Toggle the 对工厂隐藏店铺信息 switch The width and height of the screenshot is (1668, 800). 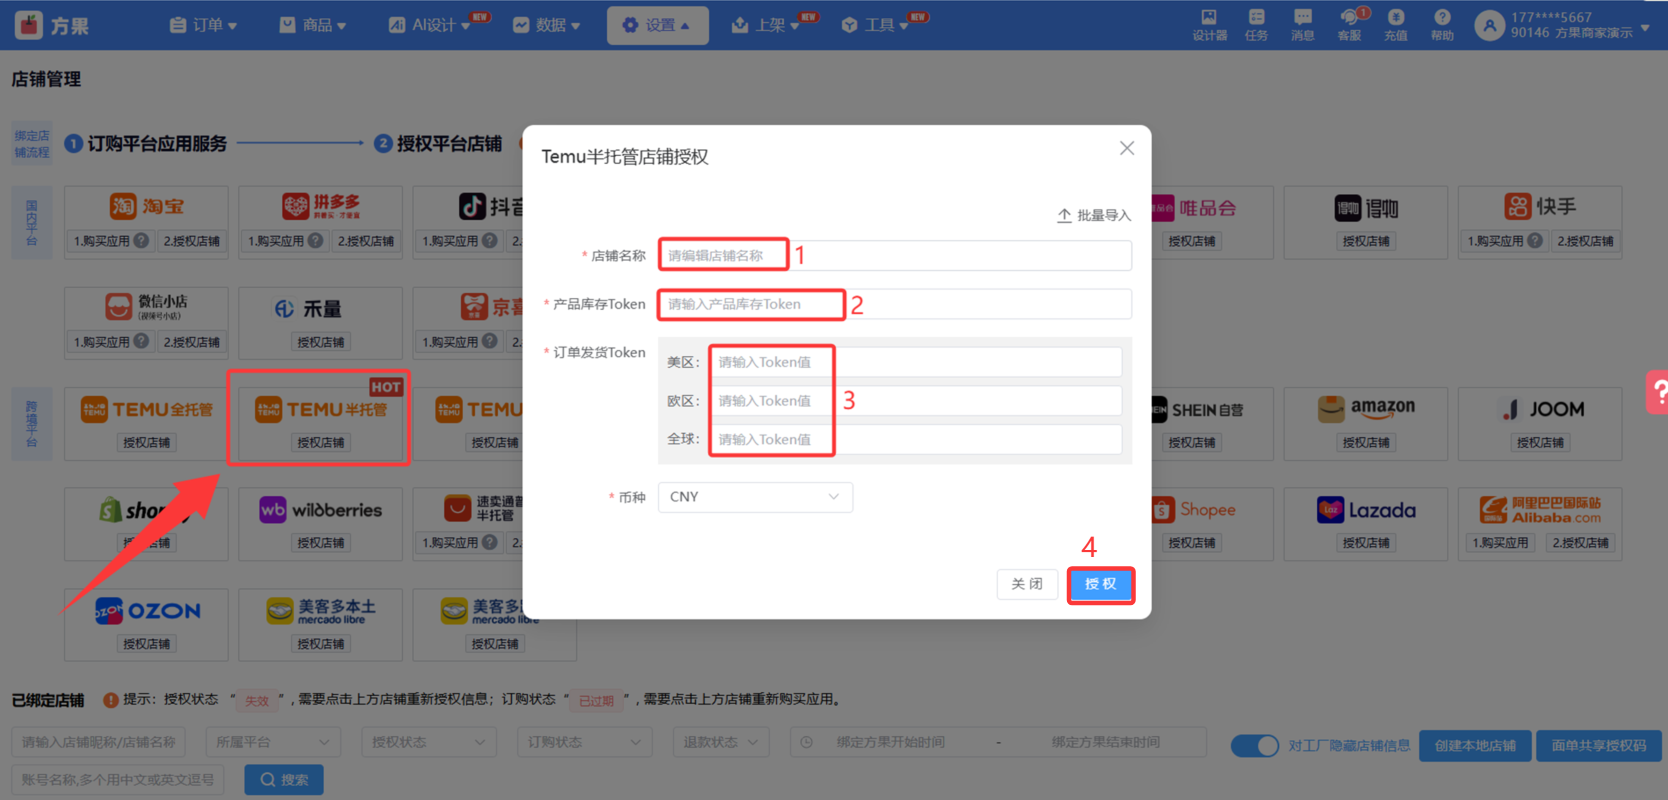point(1254,746)
